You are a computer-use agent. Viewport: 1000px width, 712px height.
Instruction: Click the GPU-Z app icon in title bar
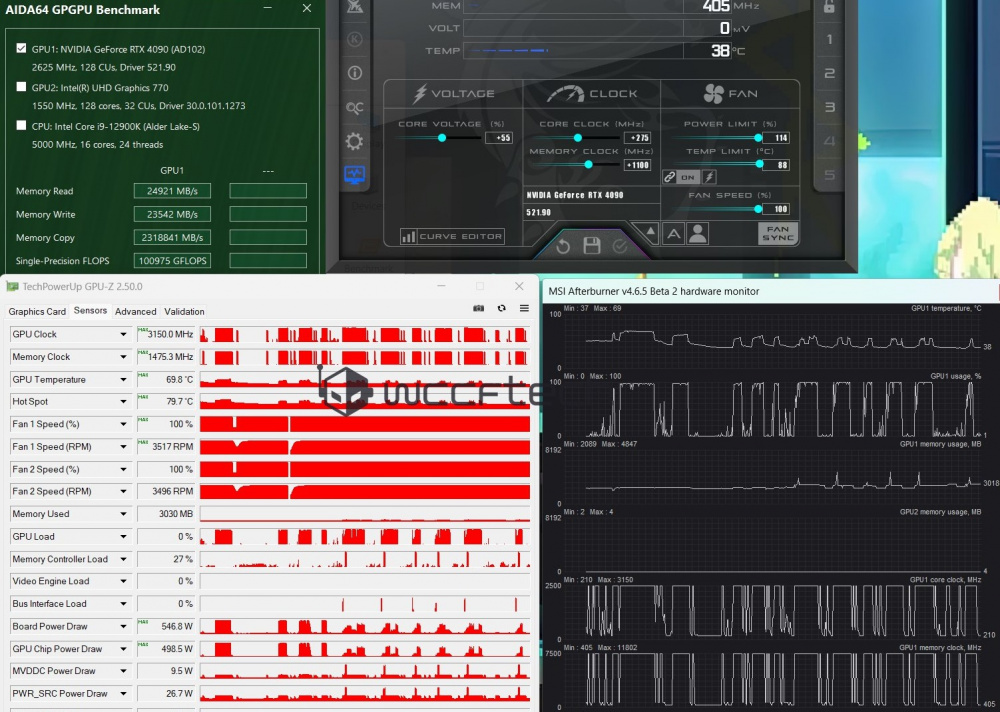point(12,286)
